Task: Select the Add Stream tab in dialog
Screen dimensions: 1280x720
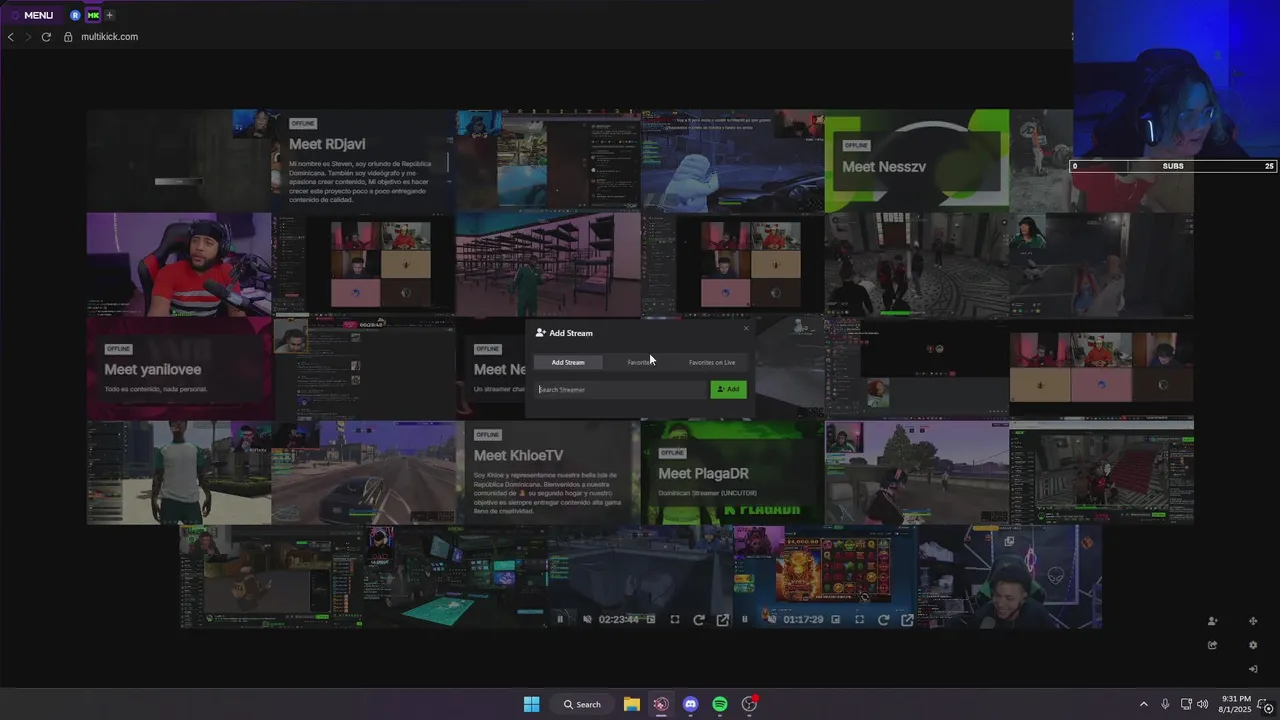Action: 568,362
